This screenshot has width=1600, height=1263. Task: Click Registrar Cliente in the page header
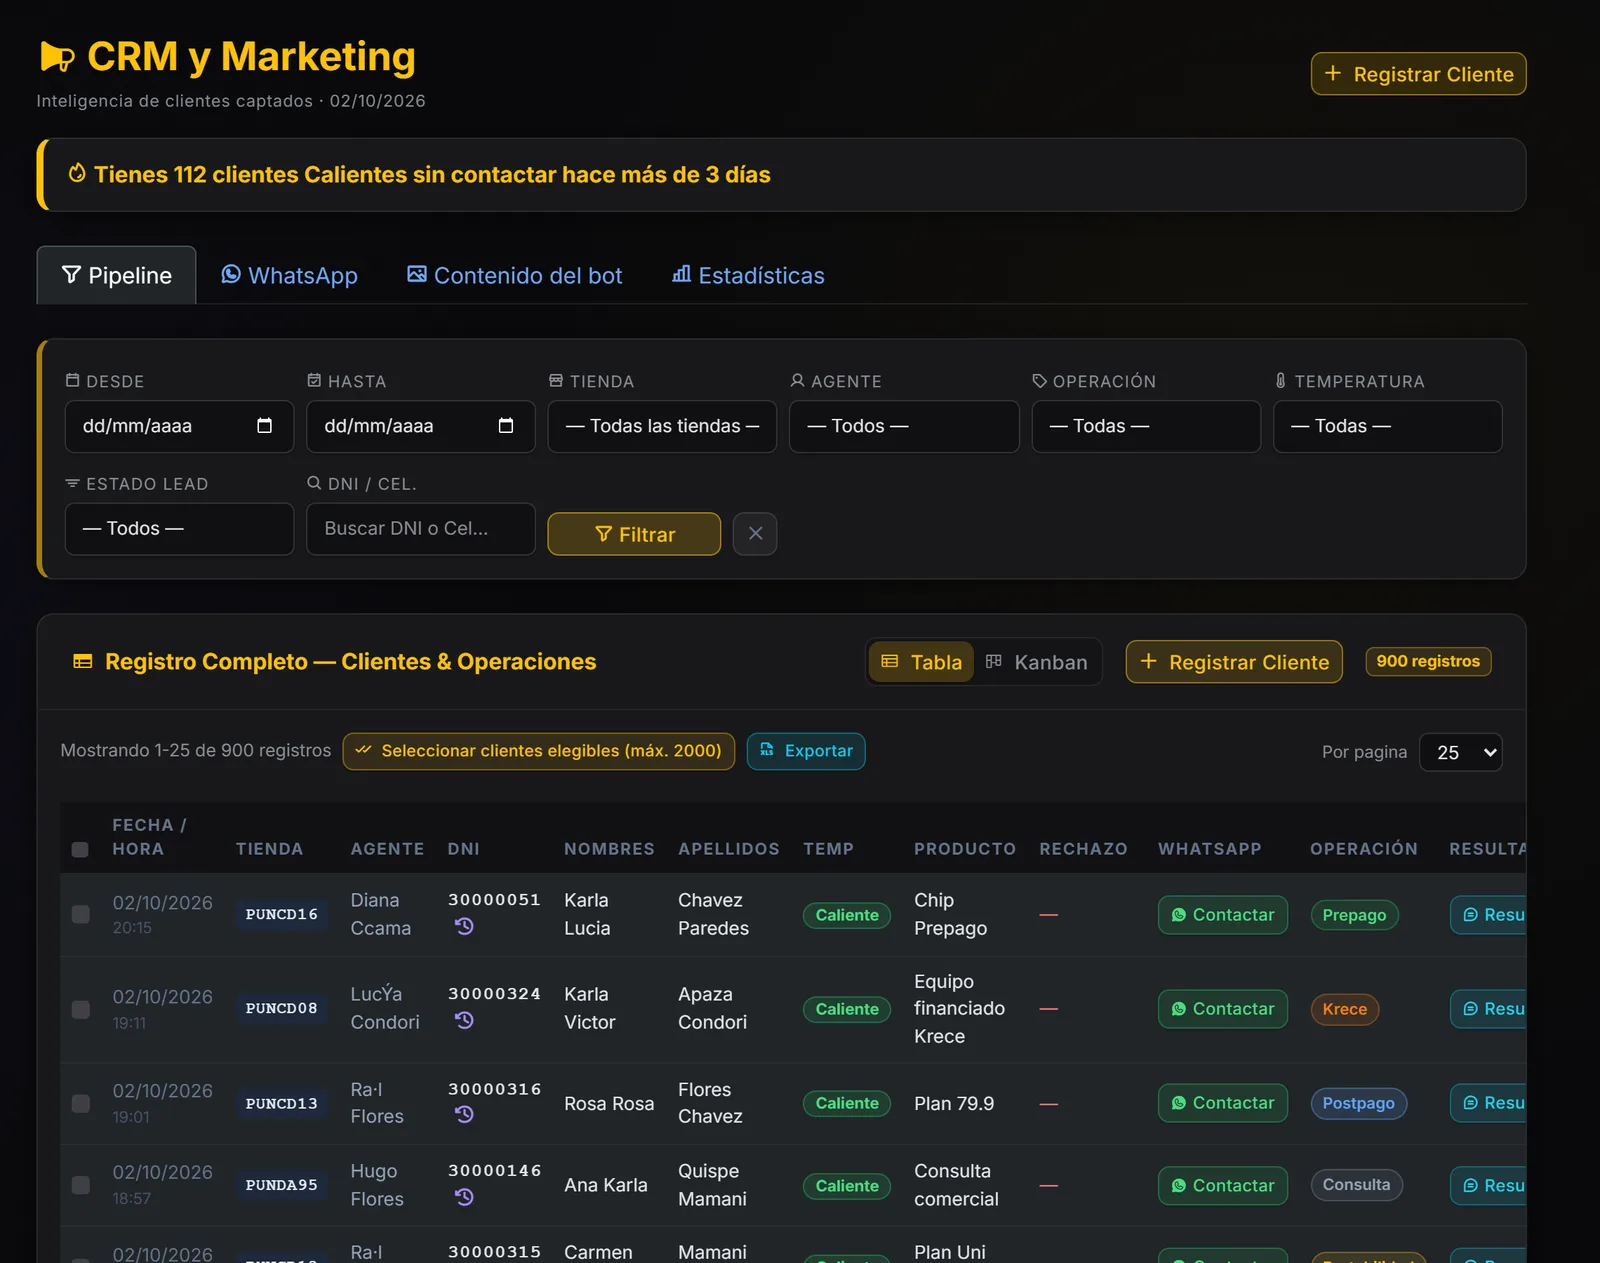1418,74
